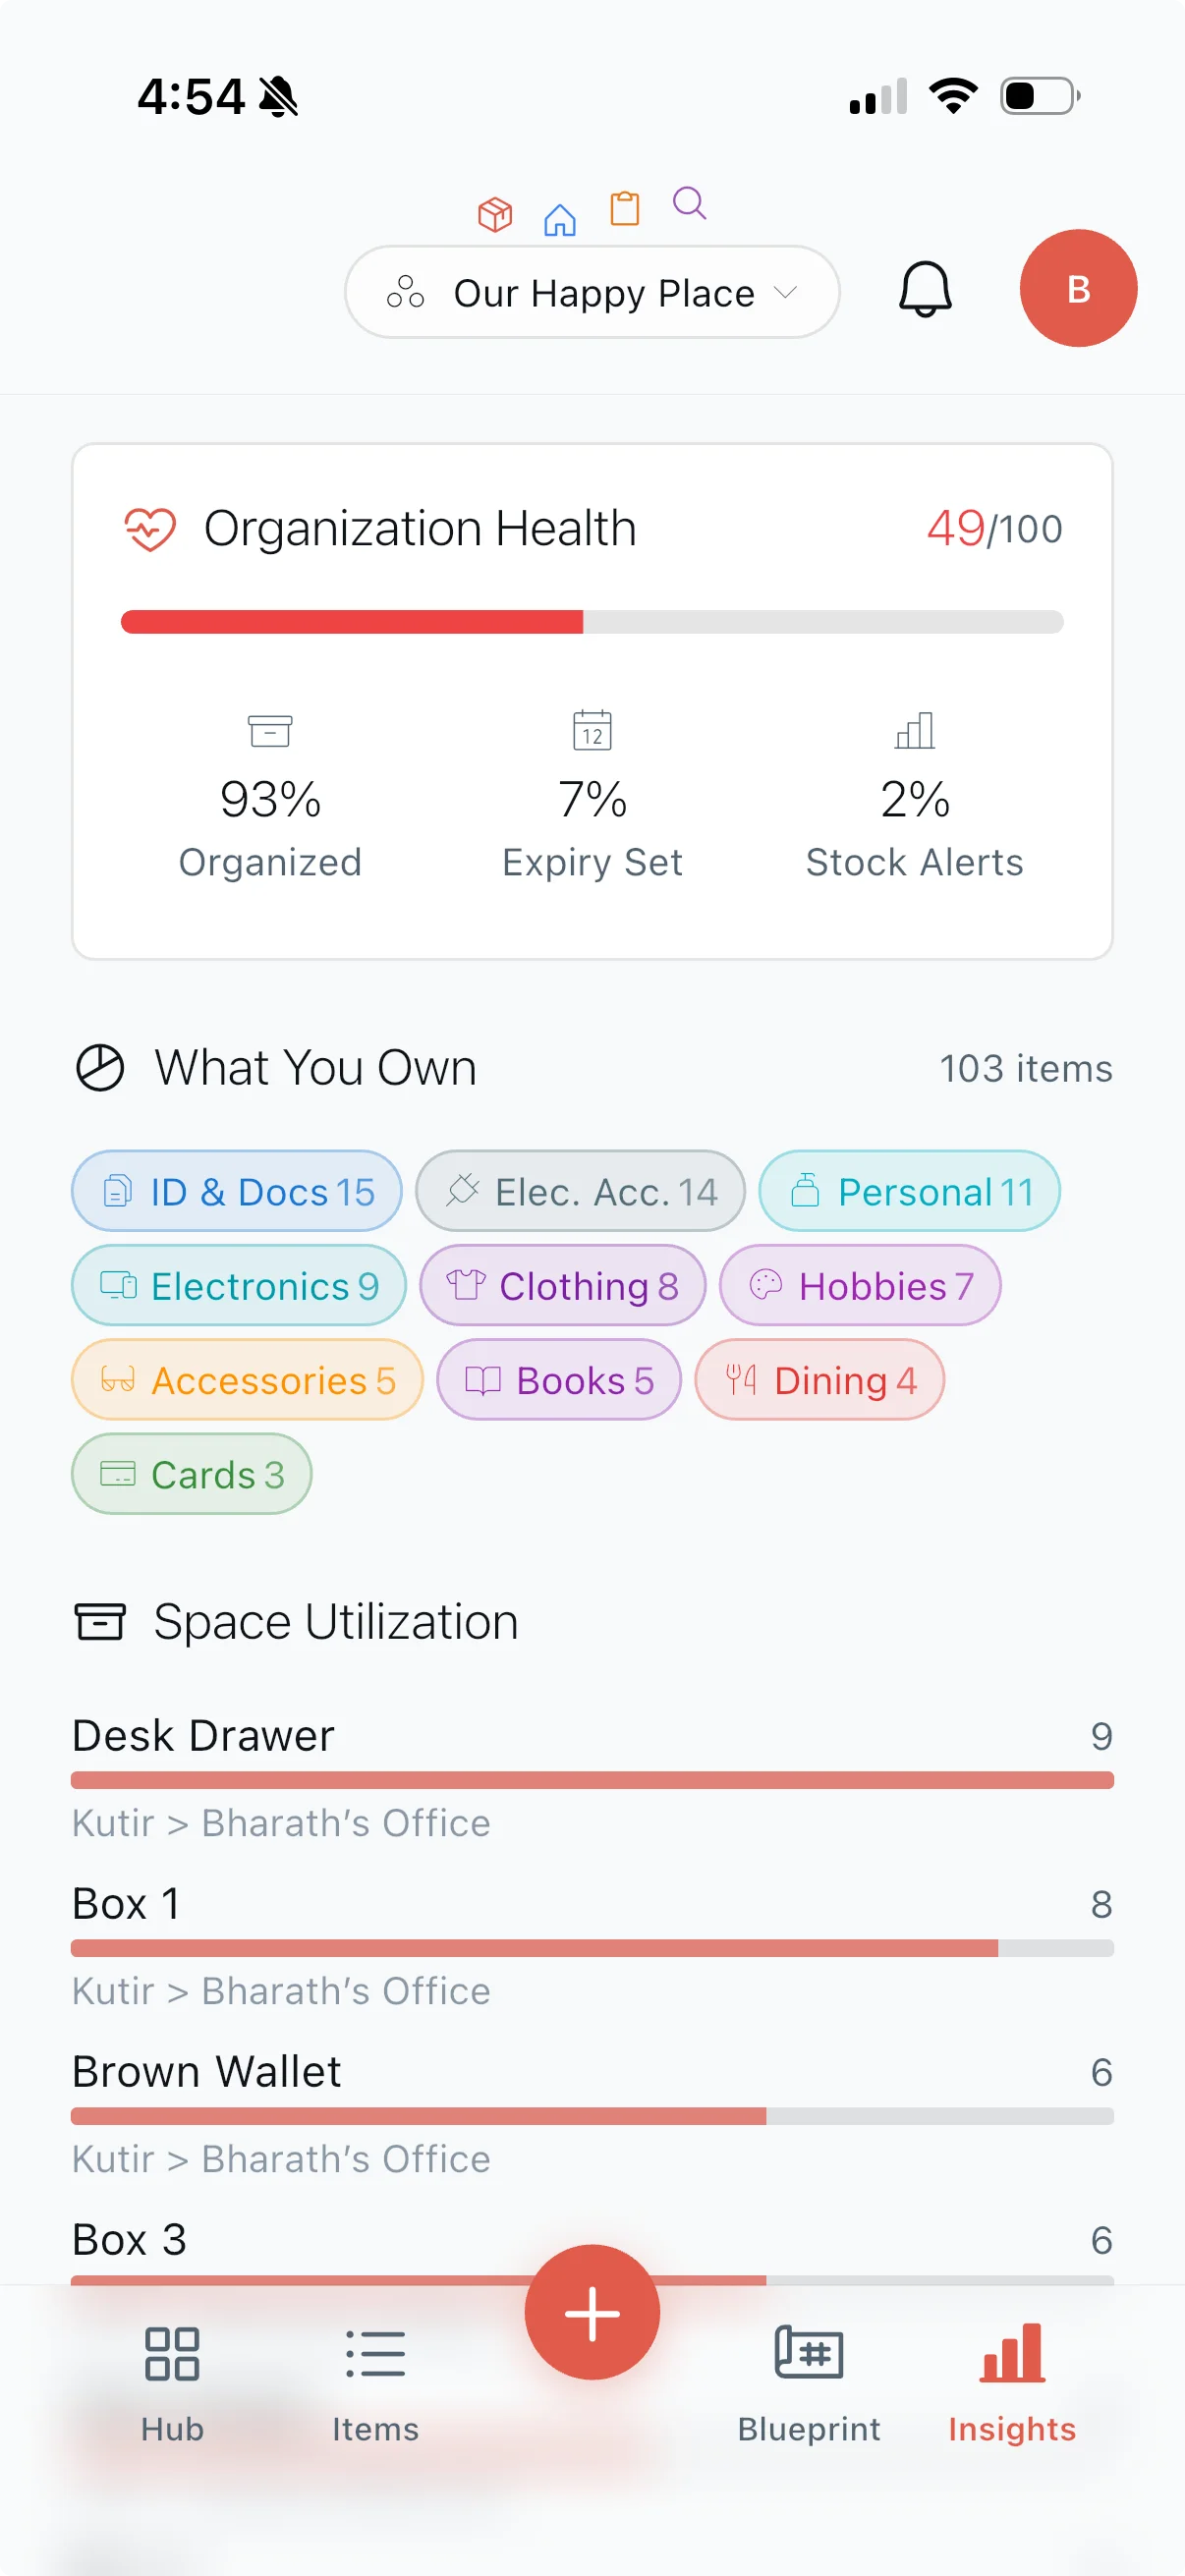Open the orange clipboard icon

[625, 210]
